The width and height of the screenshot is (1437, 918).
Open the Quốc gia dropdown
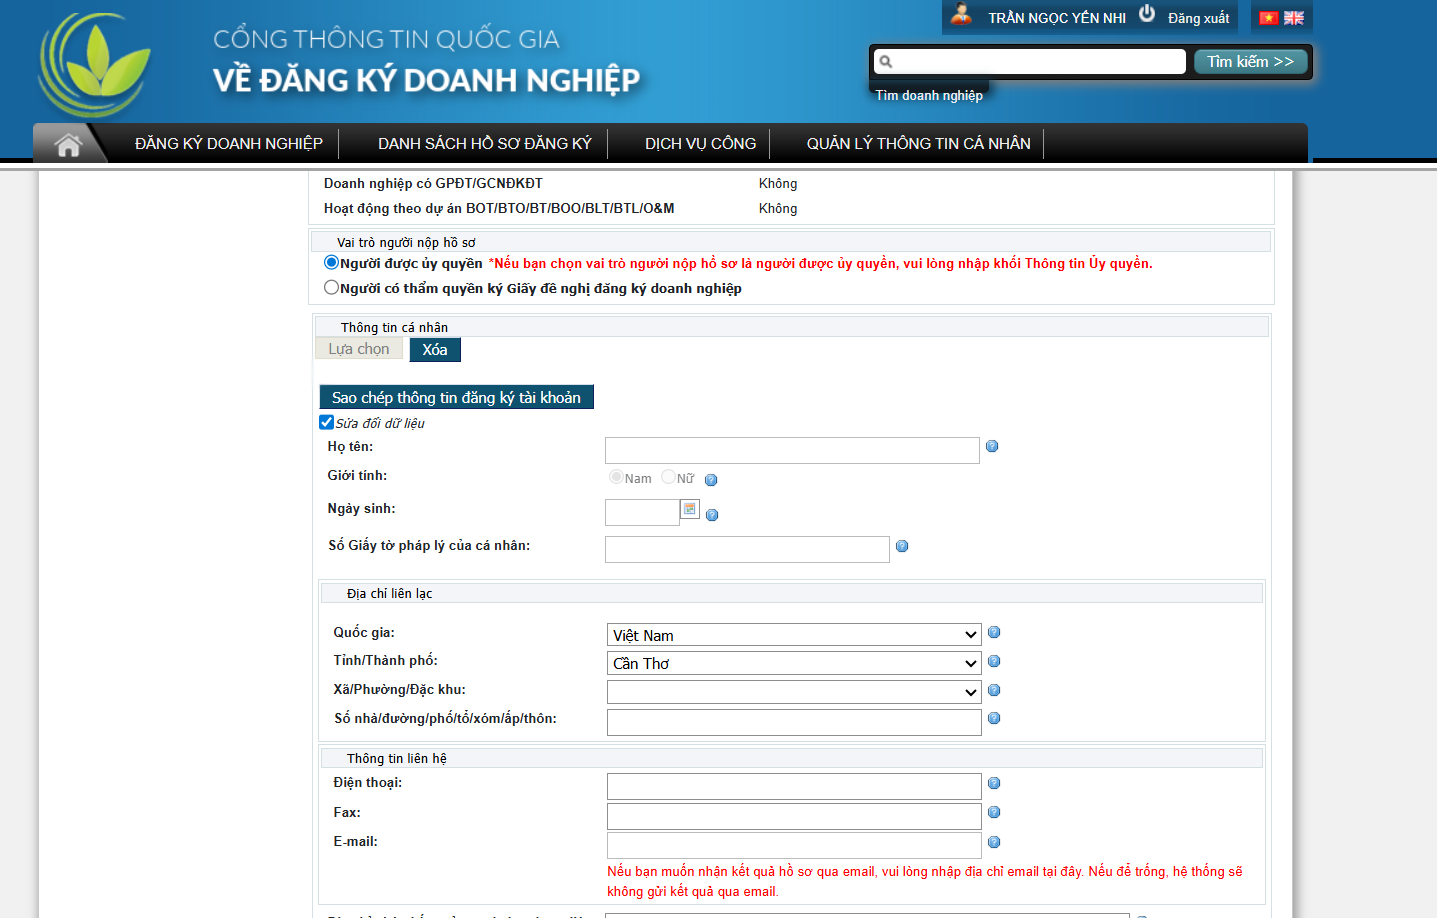[x=794, y=635]
